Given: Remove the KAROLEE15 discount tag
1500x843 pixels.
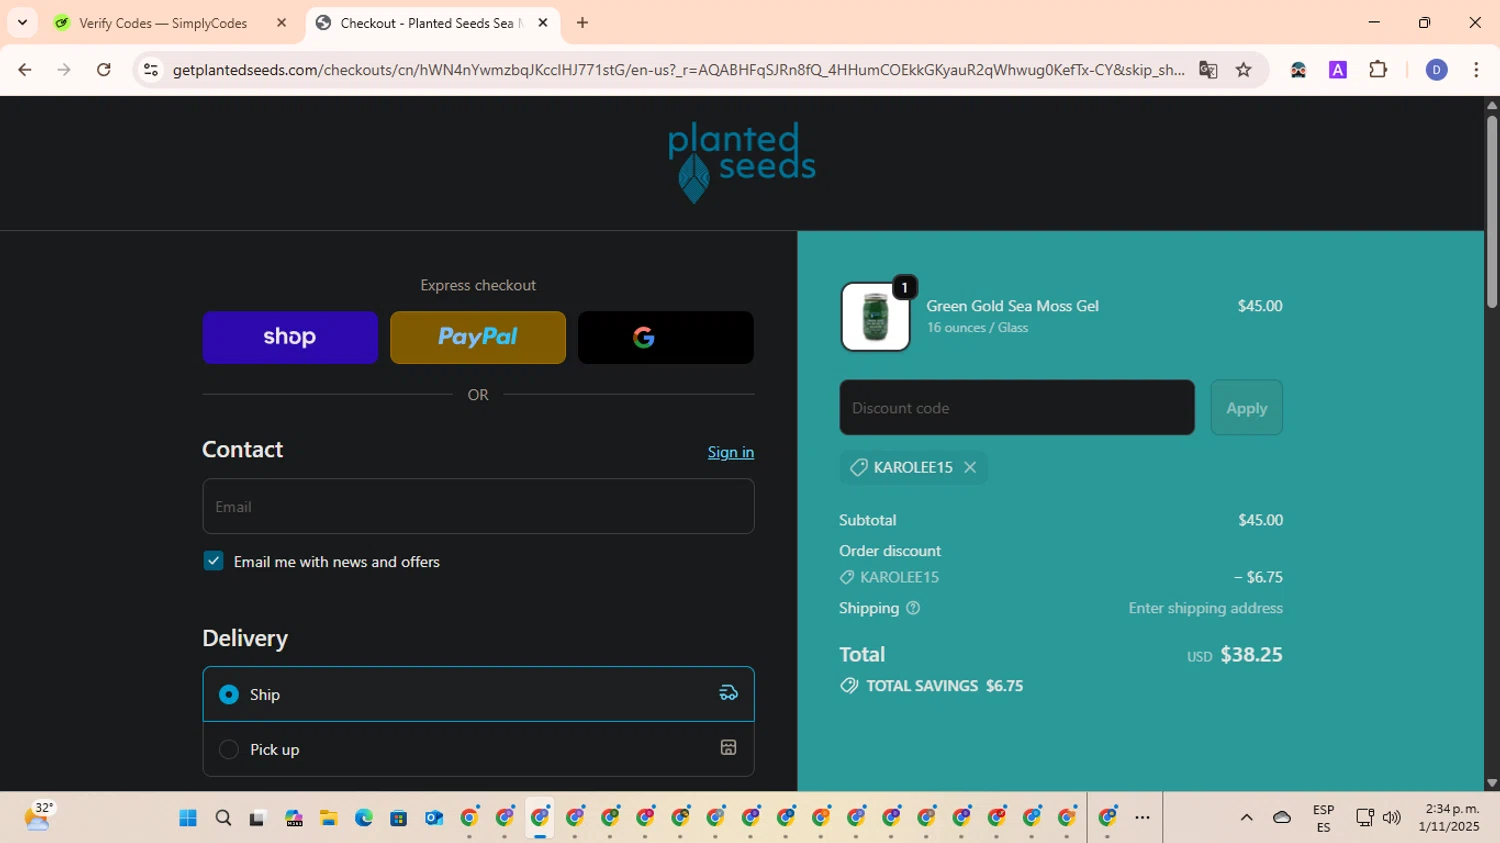Looking at the screenshot, I should coord(970,467).
